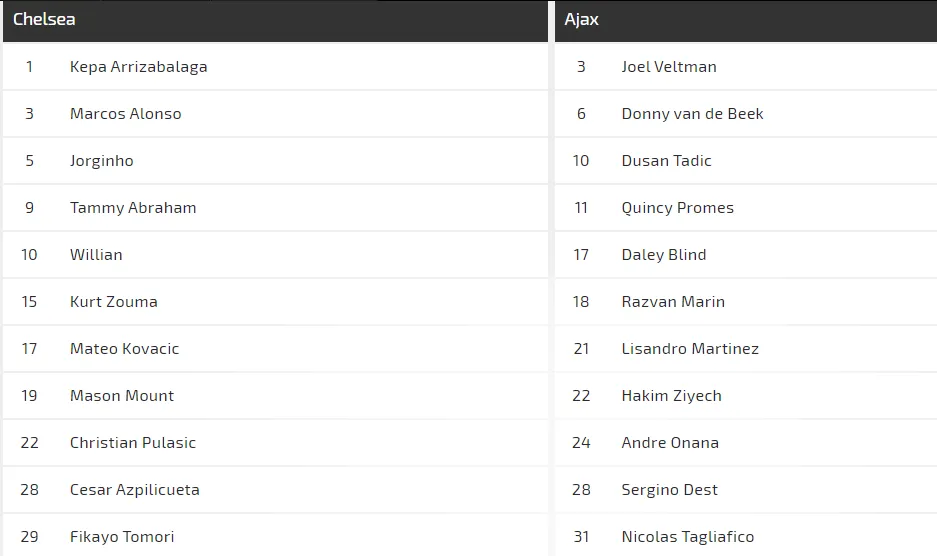Viewport: 937px width, 556px height.
Task: Click Nicolas Tagliafico's name
Action: (x=687, y=537)
